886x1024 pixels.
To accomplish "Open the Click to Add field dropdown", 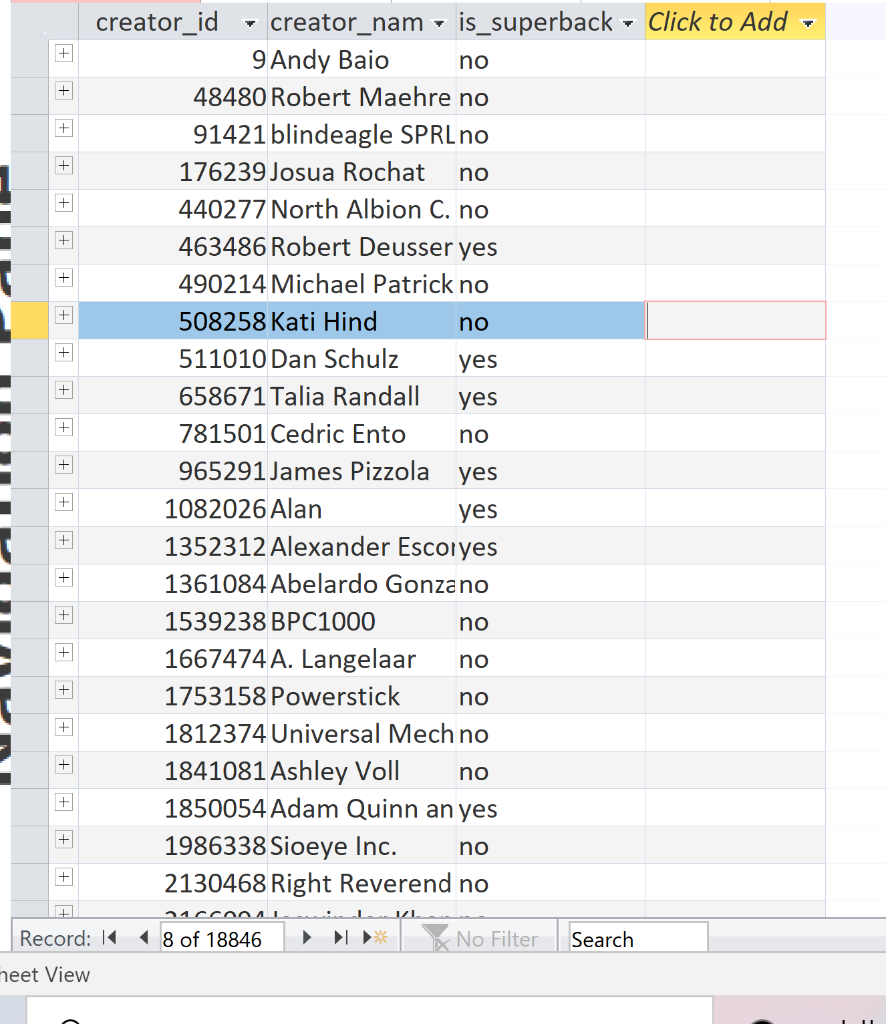I will 809,22.
